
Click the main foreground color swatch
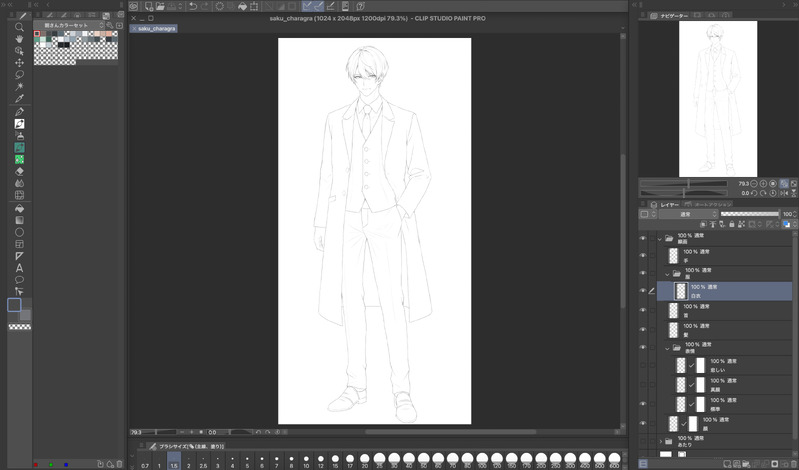point(15,305)
